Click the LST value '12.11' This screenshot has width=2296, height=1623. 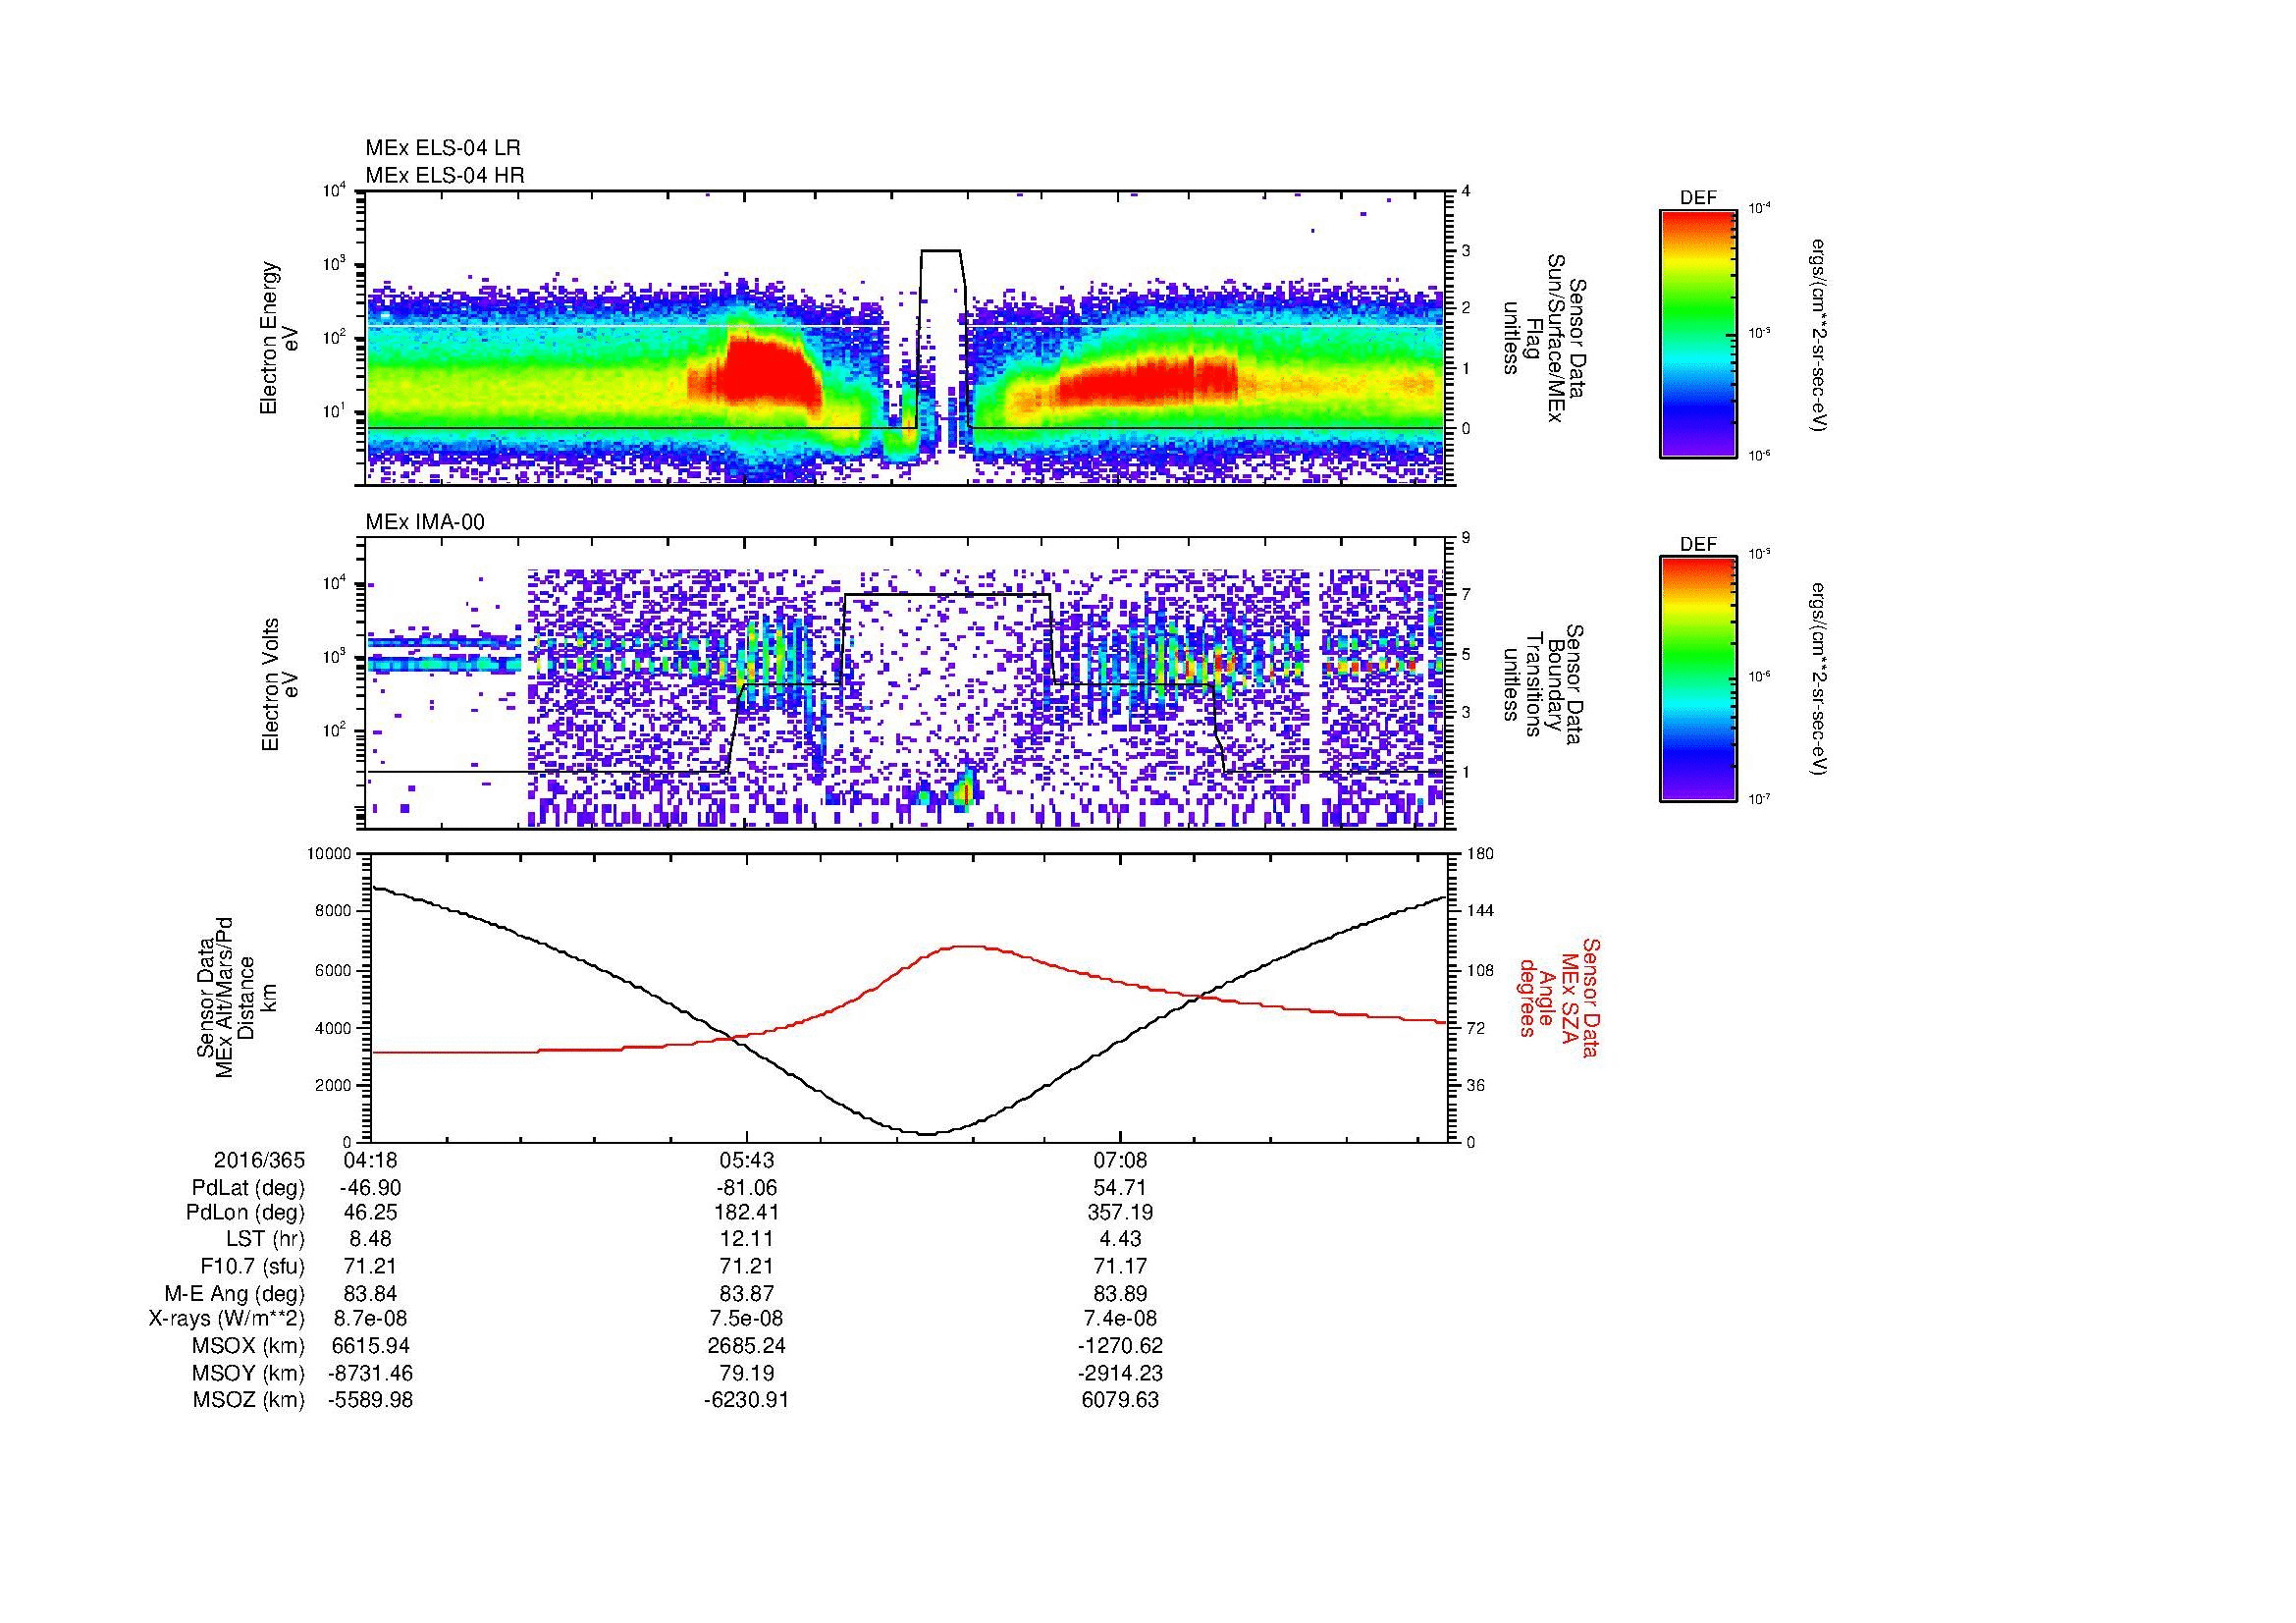pos(746,1239)
